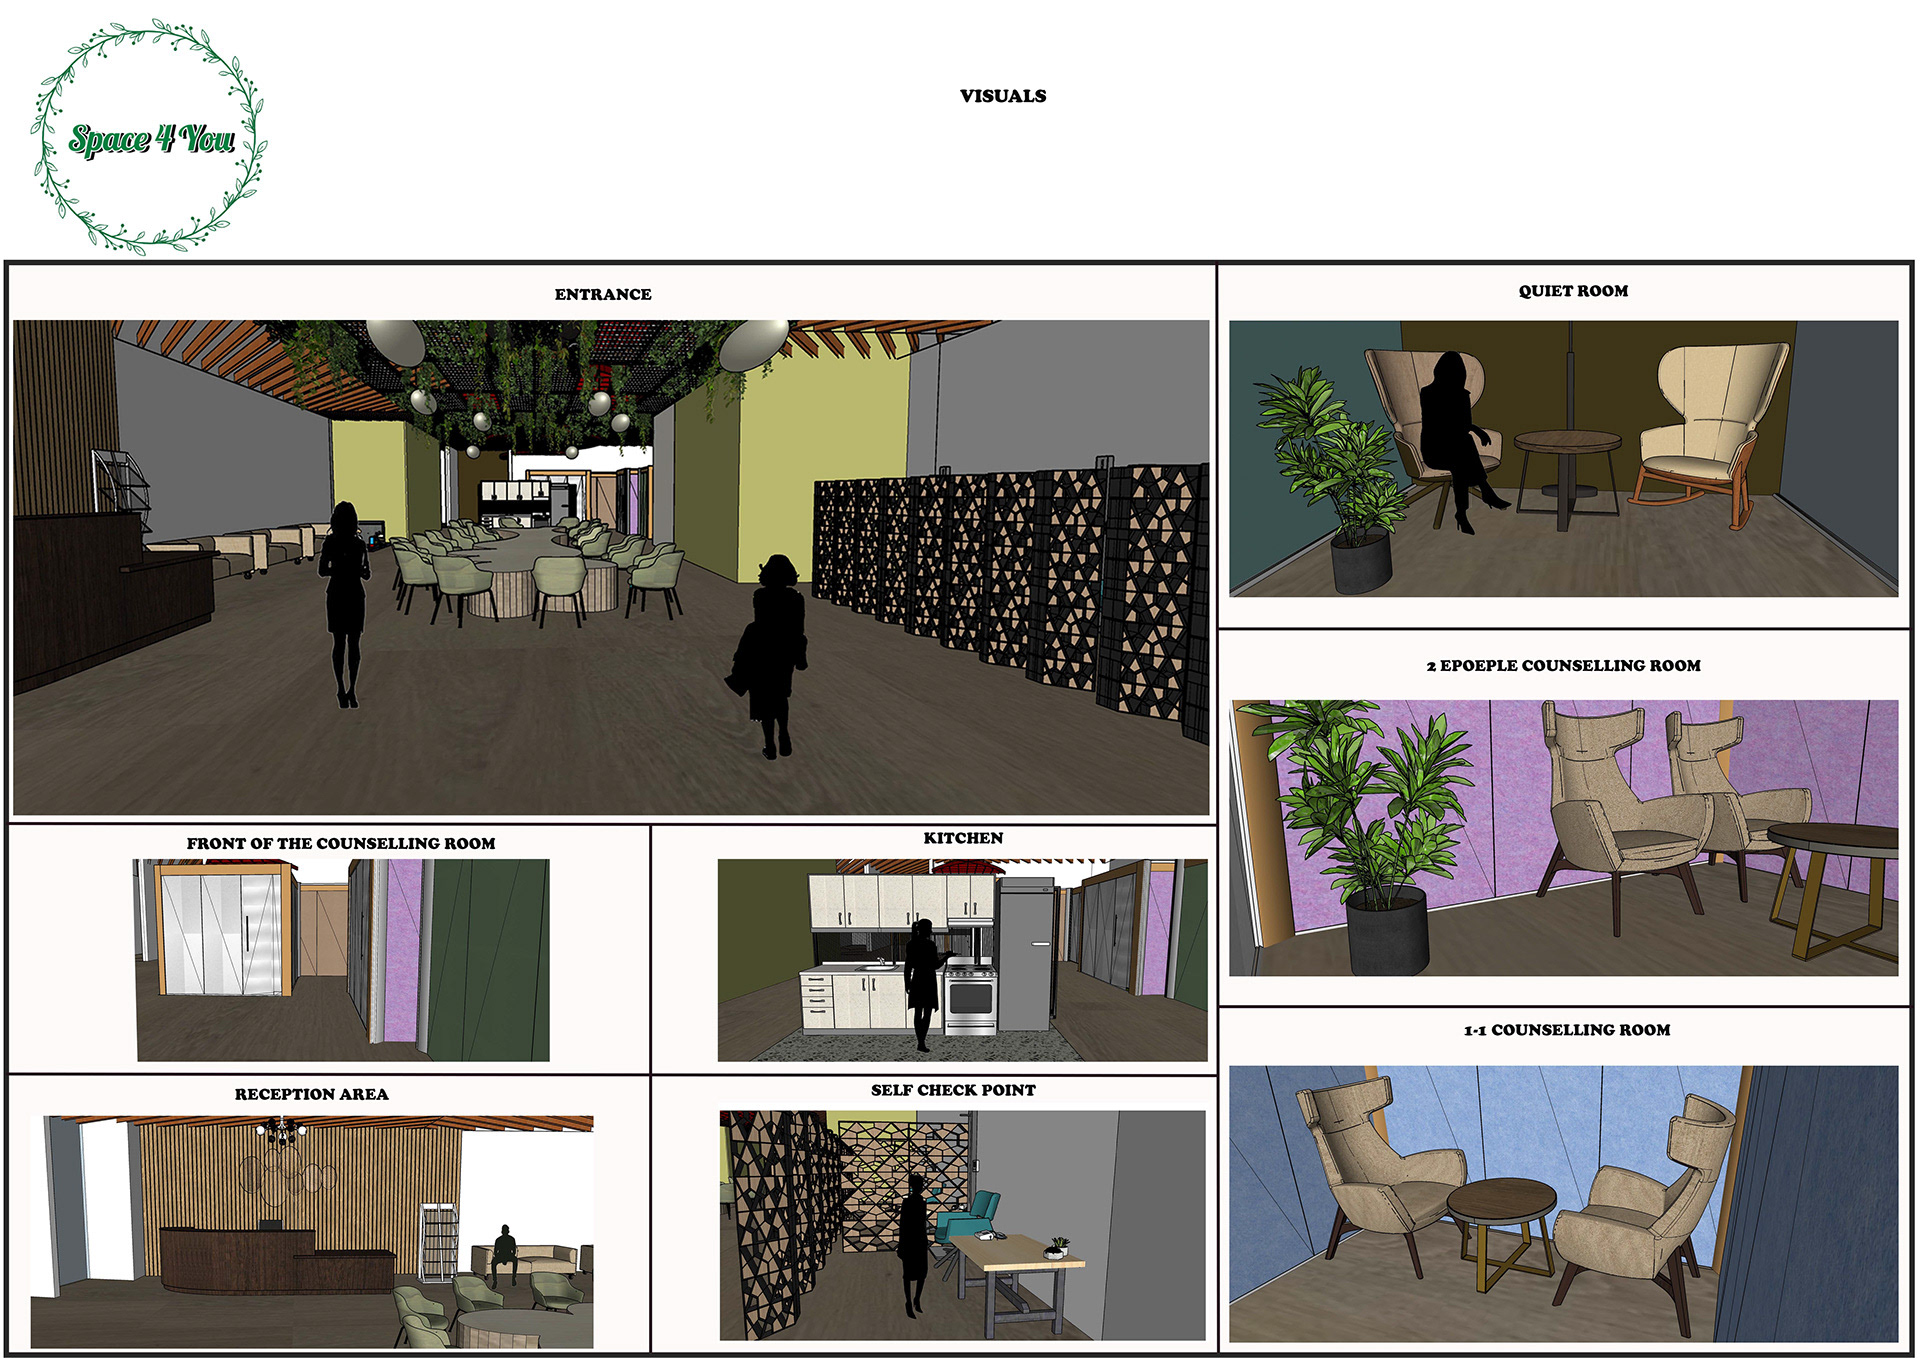Click the RECEPTION AREA caption text
The height and width of the screenshot is (1358, 1920).
tap(312, 1094)
